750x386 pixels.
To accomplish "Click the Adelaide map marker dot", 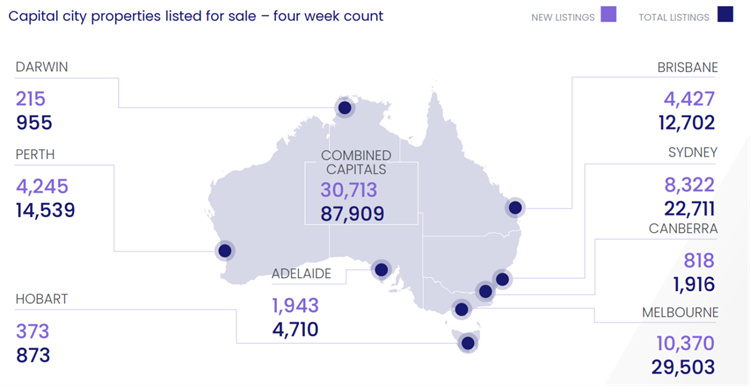I will tap(381, 270).
